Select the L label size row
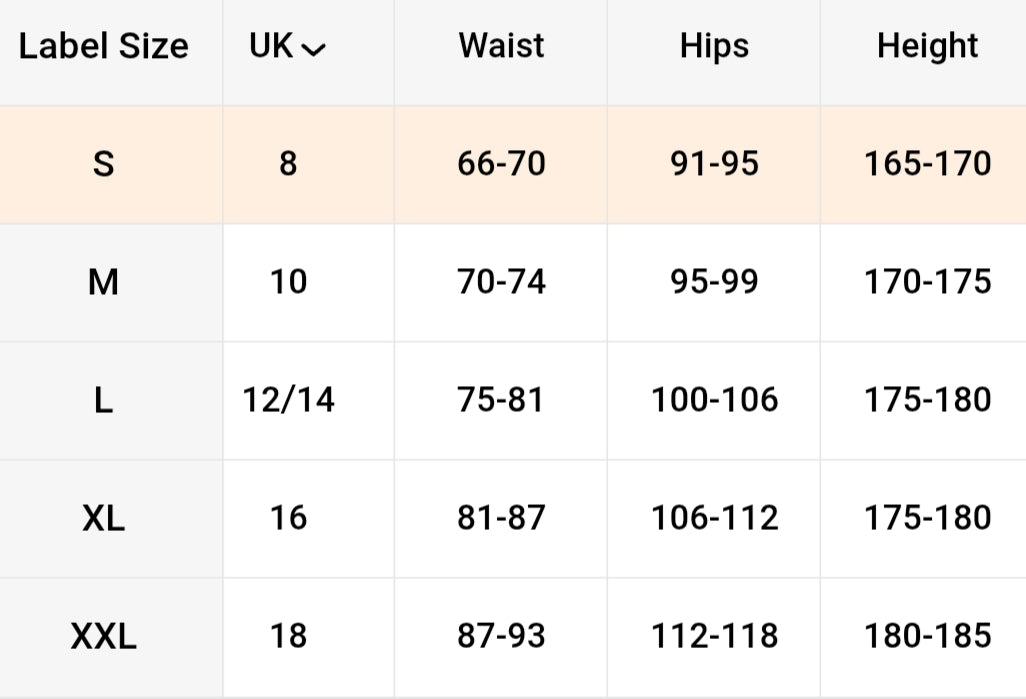The image size is (1026, 699). click(104, 400)
